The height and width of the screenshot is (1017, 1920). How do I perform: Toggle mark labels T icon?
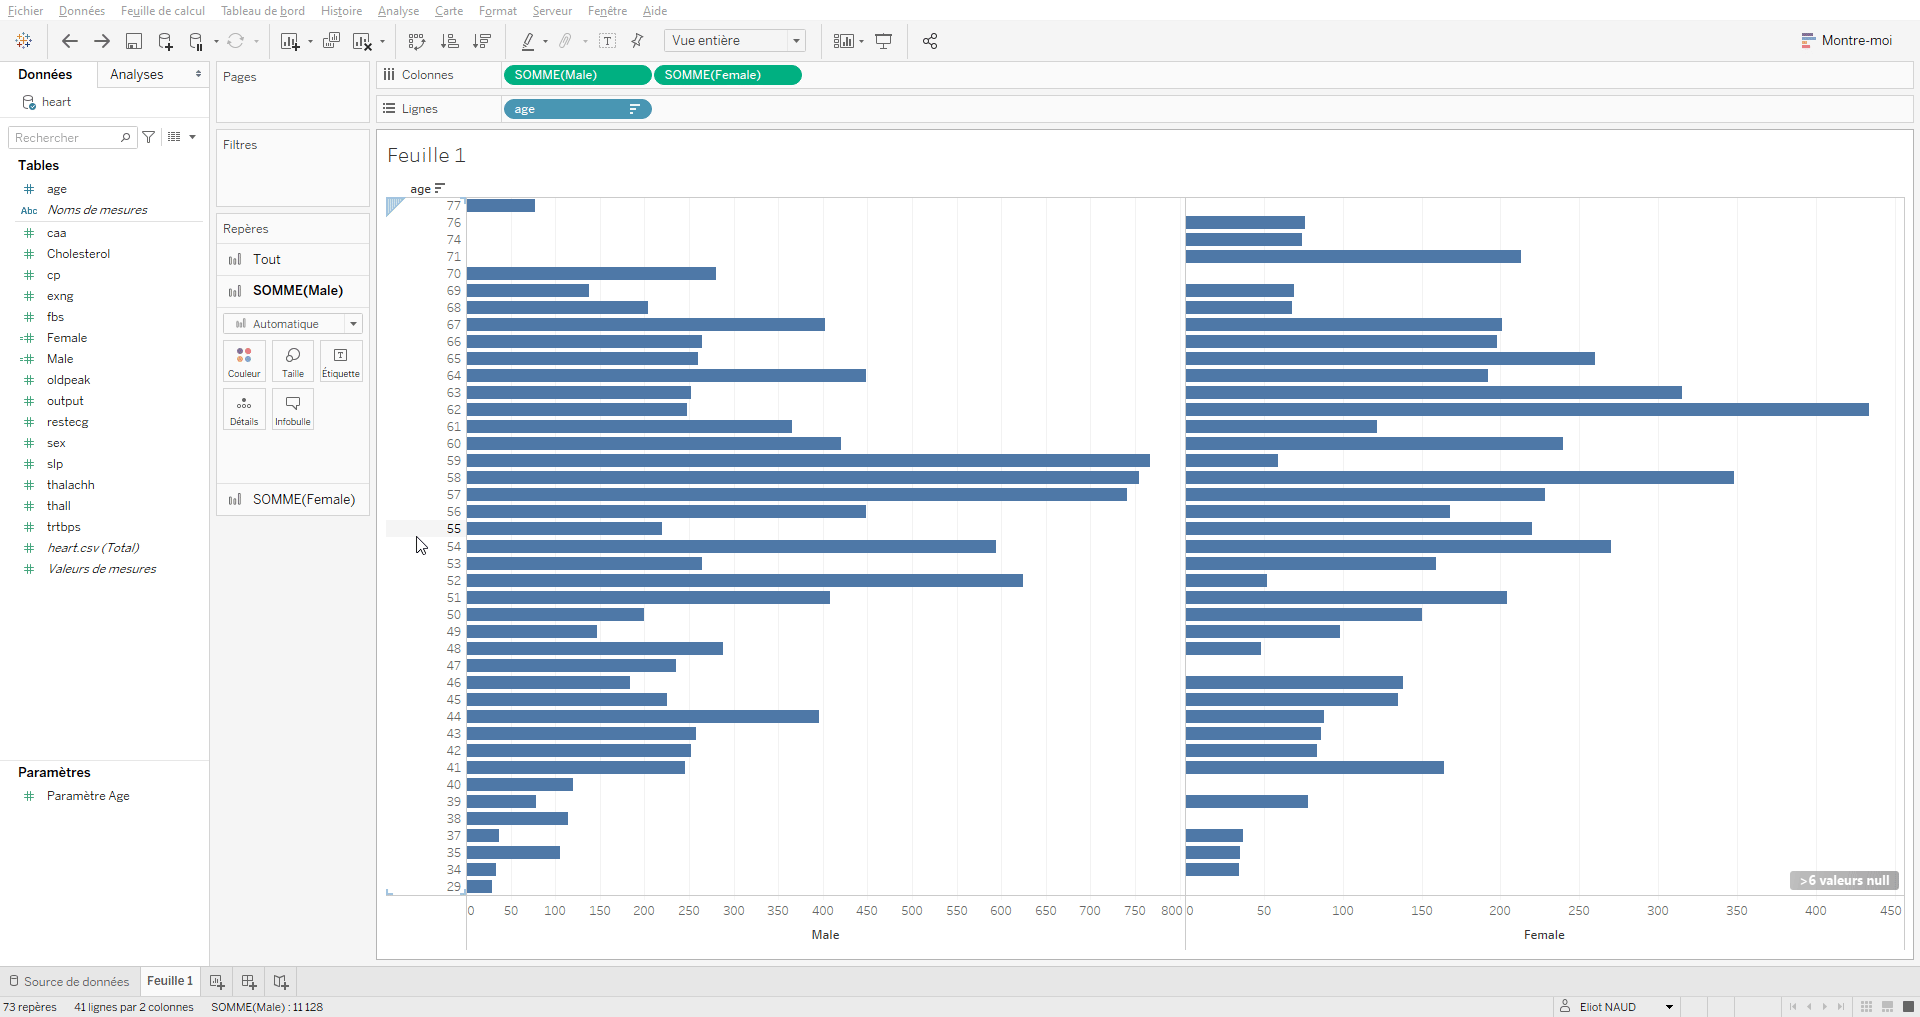[607, 41]
